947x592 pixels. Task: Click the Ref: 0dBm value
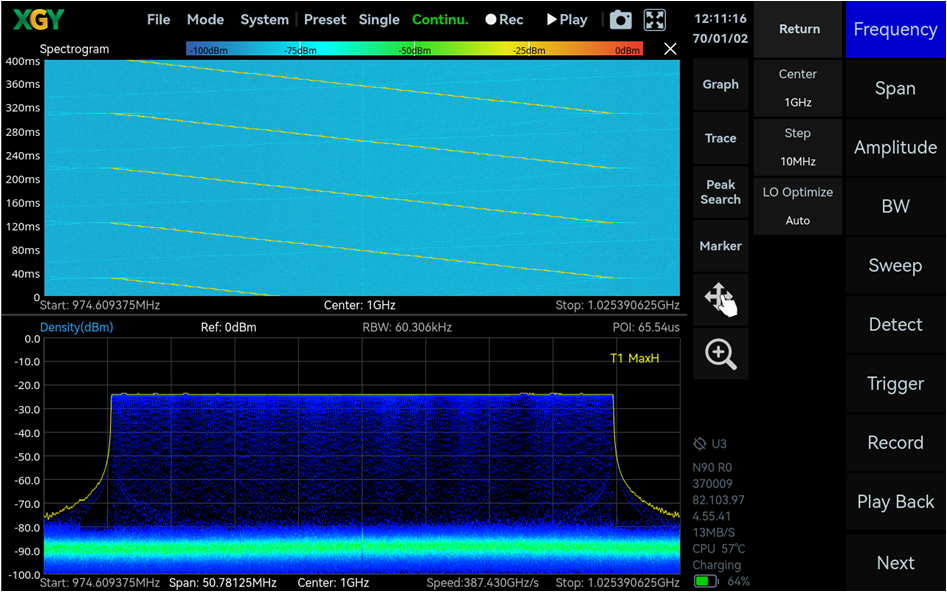[x=228, y=327]
